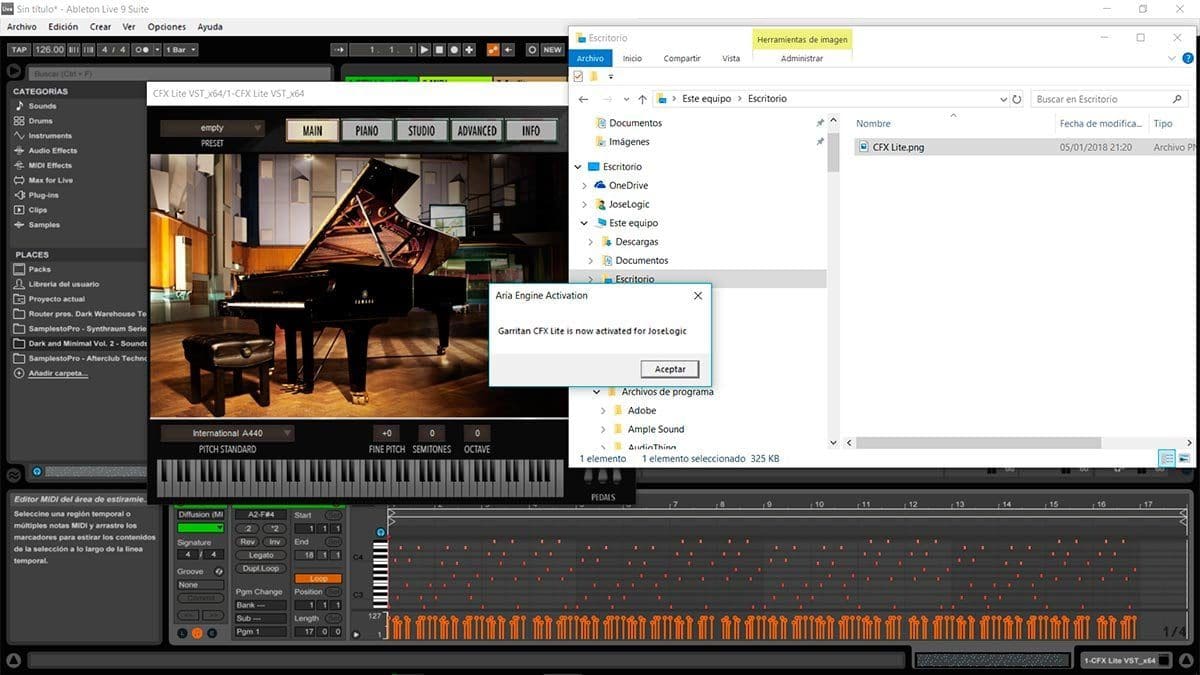Open the Sounds category in Ableton's browser
Viewport: 1200px width, 675px height.
(42, 106)
